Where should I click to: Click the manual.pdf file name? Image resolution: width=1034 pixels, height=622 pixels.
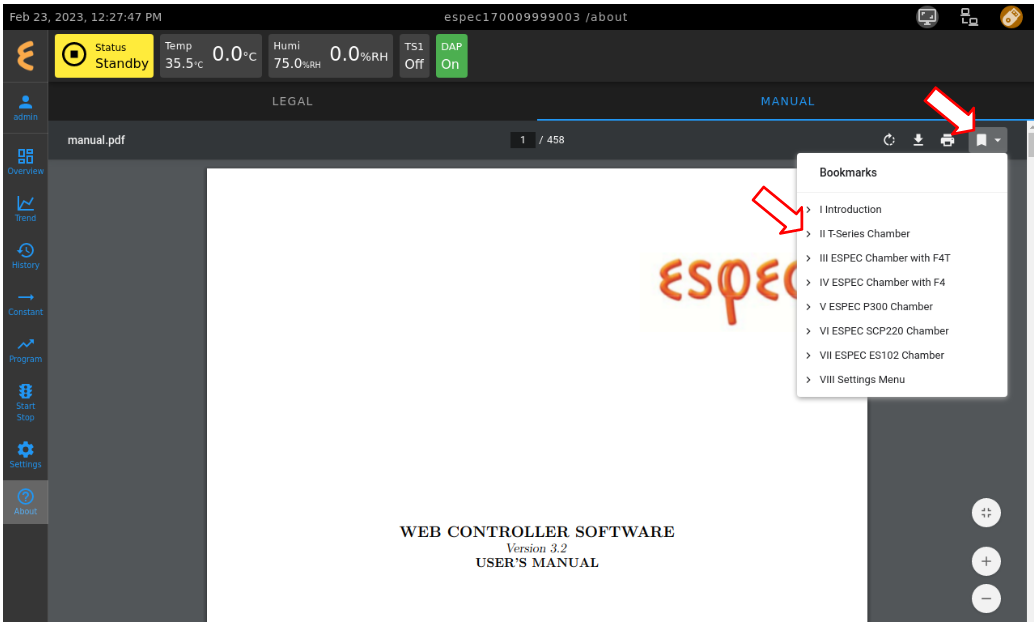[x=96, y=140]
